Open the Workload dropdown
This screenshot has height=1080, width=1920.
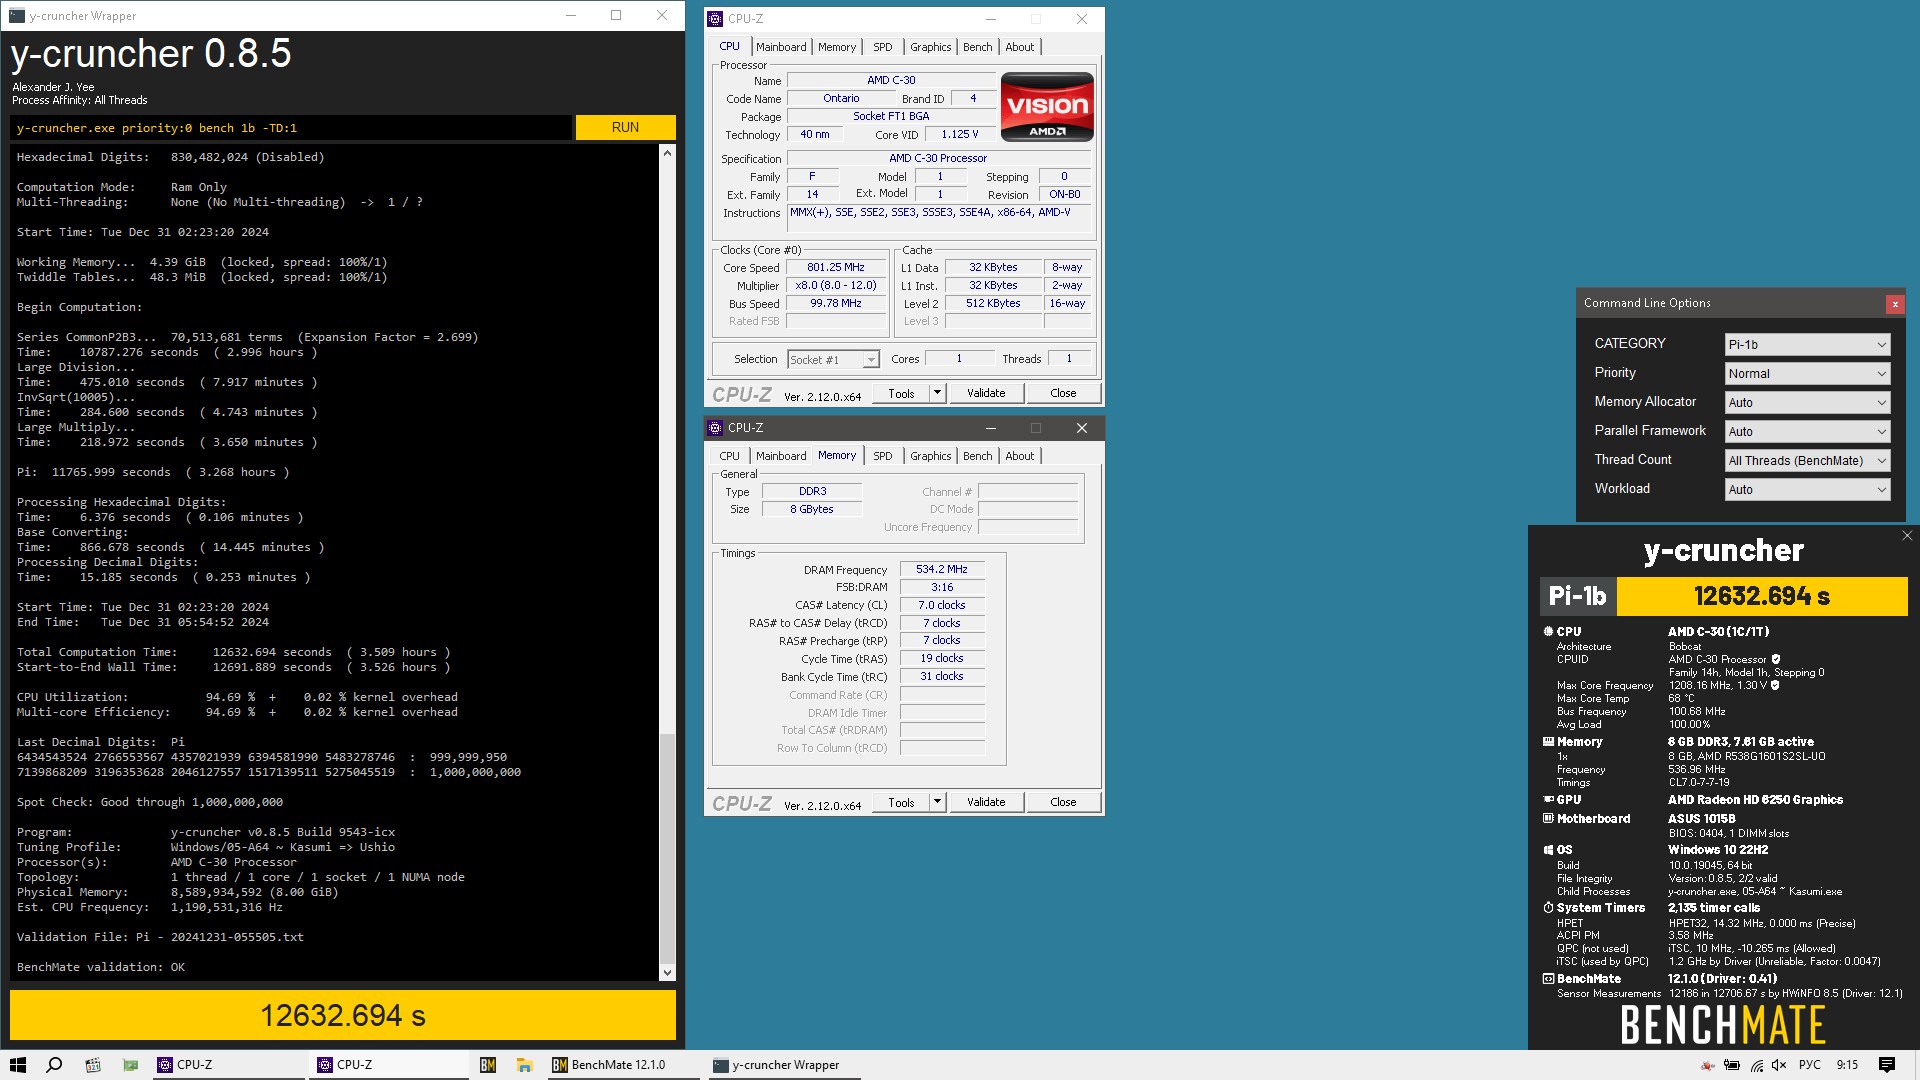(x=1808, y=489)
